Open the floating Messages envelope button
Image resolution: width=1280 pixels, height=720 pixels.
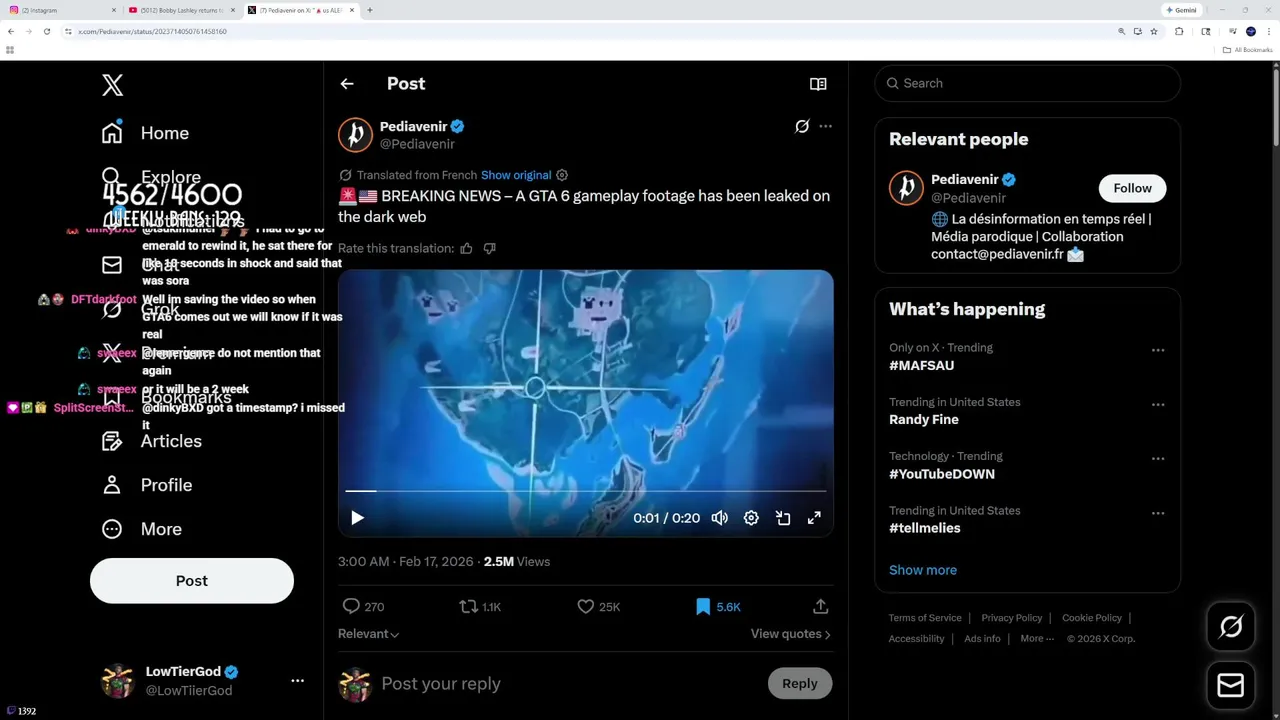[x=1231, y=685]
